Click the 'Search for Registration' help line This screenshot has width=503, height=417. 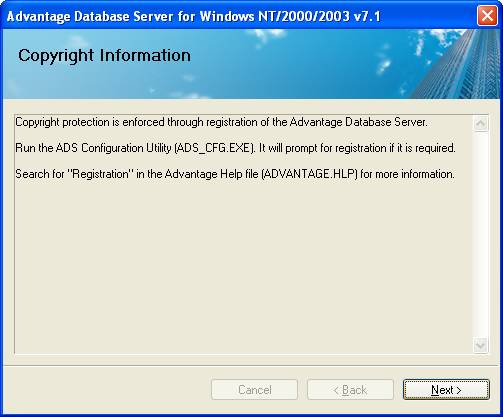coord(235,174)
